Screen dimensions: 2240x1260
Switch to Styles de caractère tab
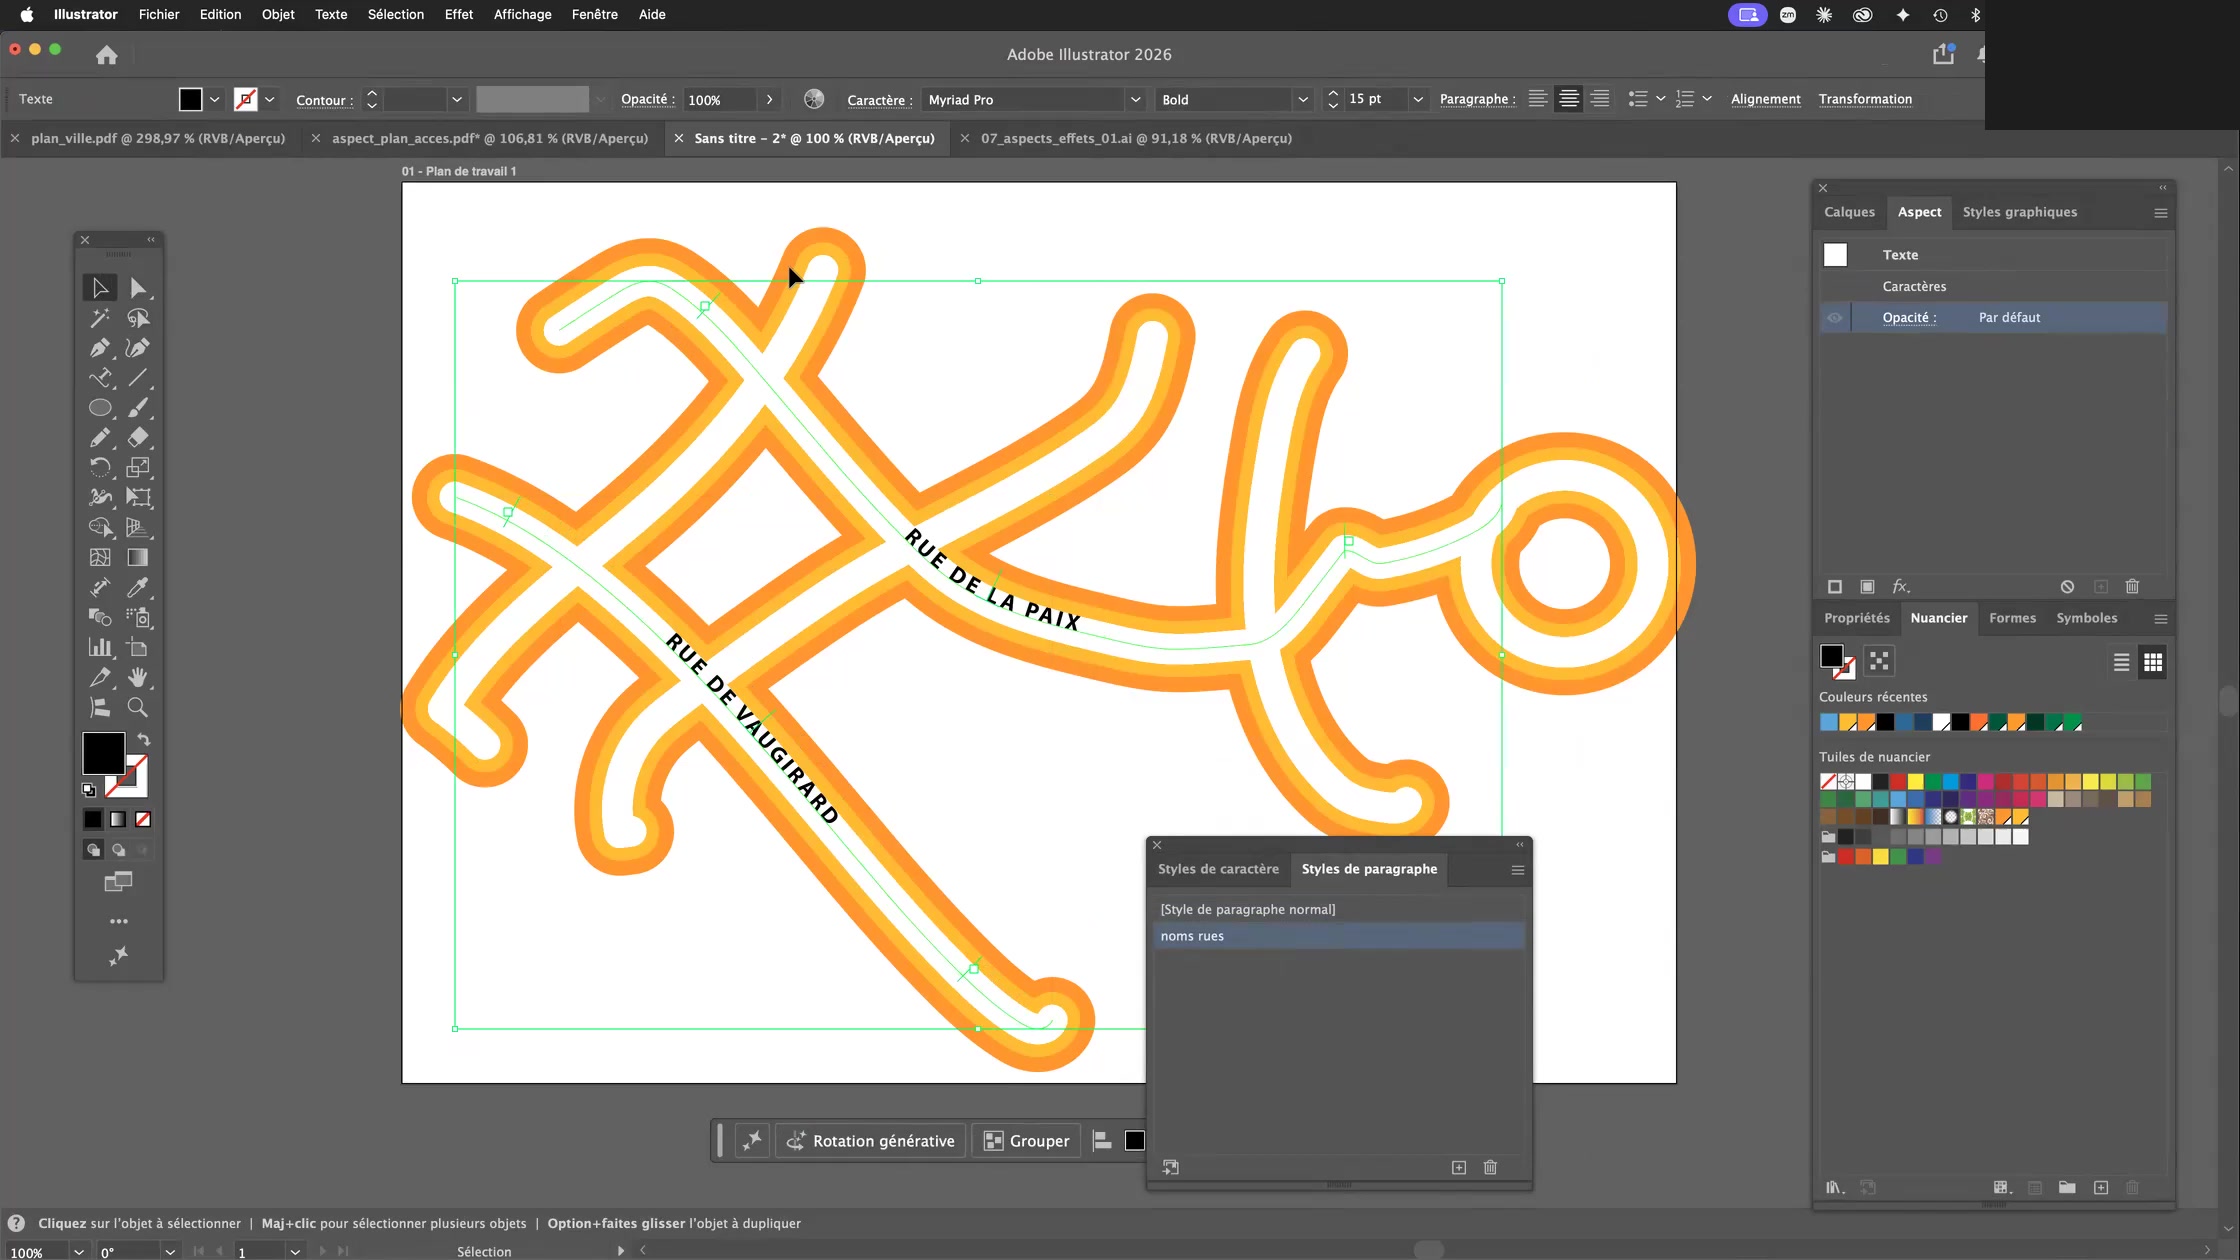point(1218,869)
